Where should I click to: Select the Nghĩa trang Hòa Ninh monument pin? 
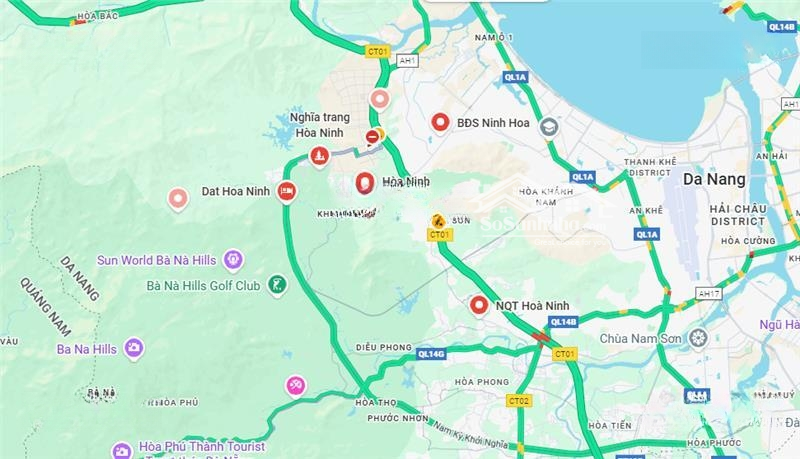click(319, 156)
